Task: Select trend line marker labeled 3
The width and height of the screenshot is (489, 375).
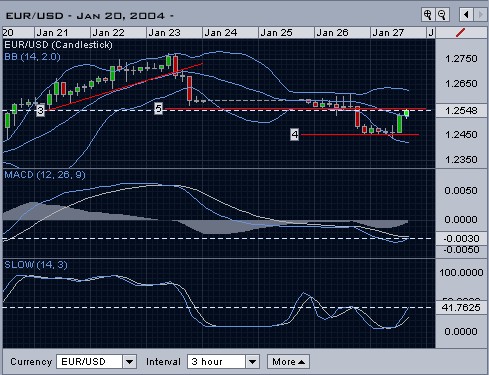Action: click(40, 110)
